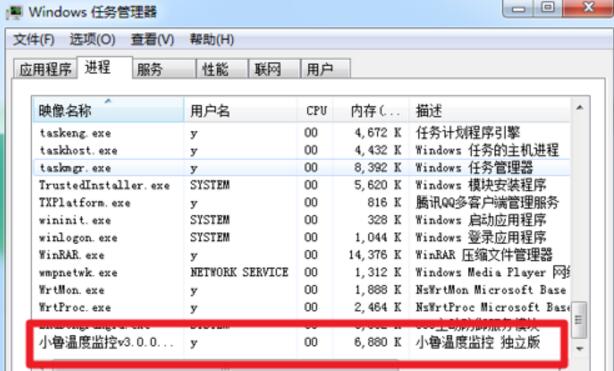Click the 用户名 column header
614x371 pixels.
(240, 111)
